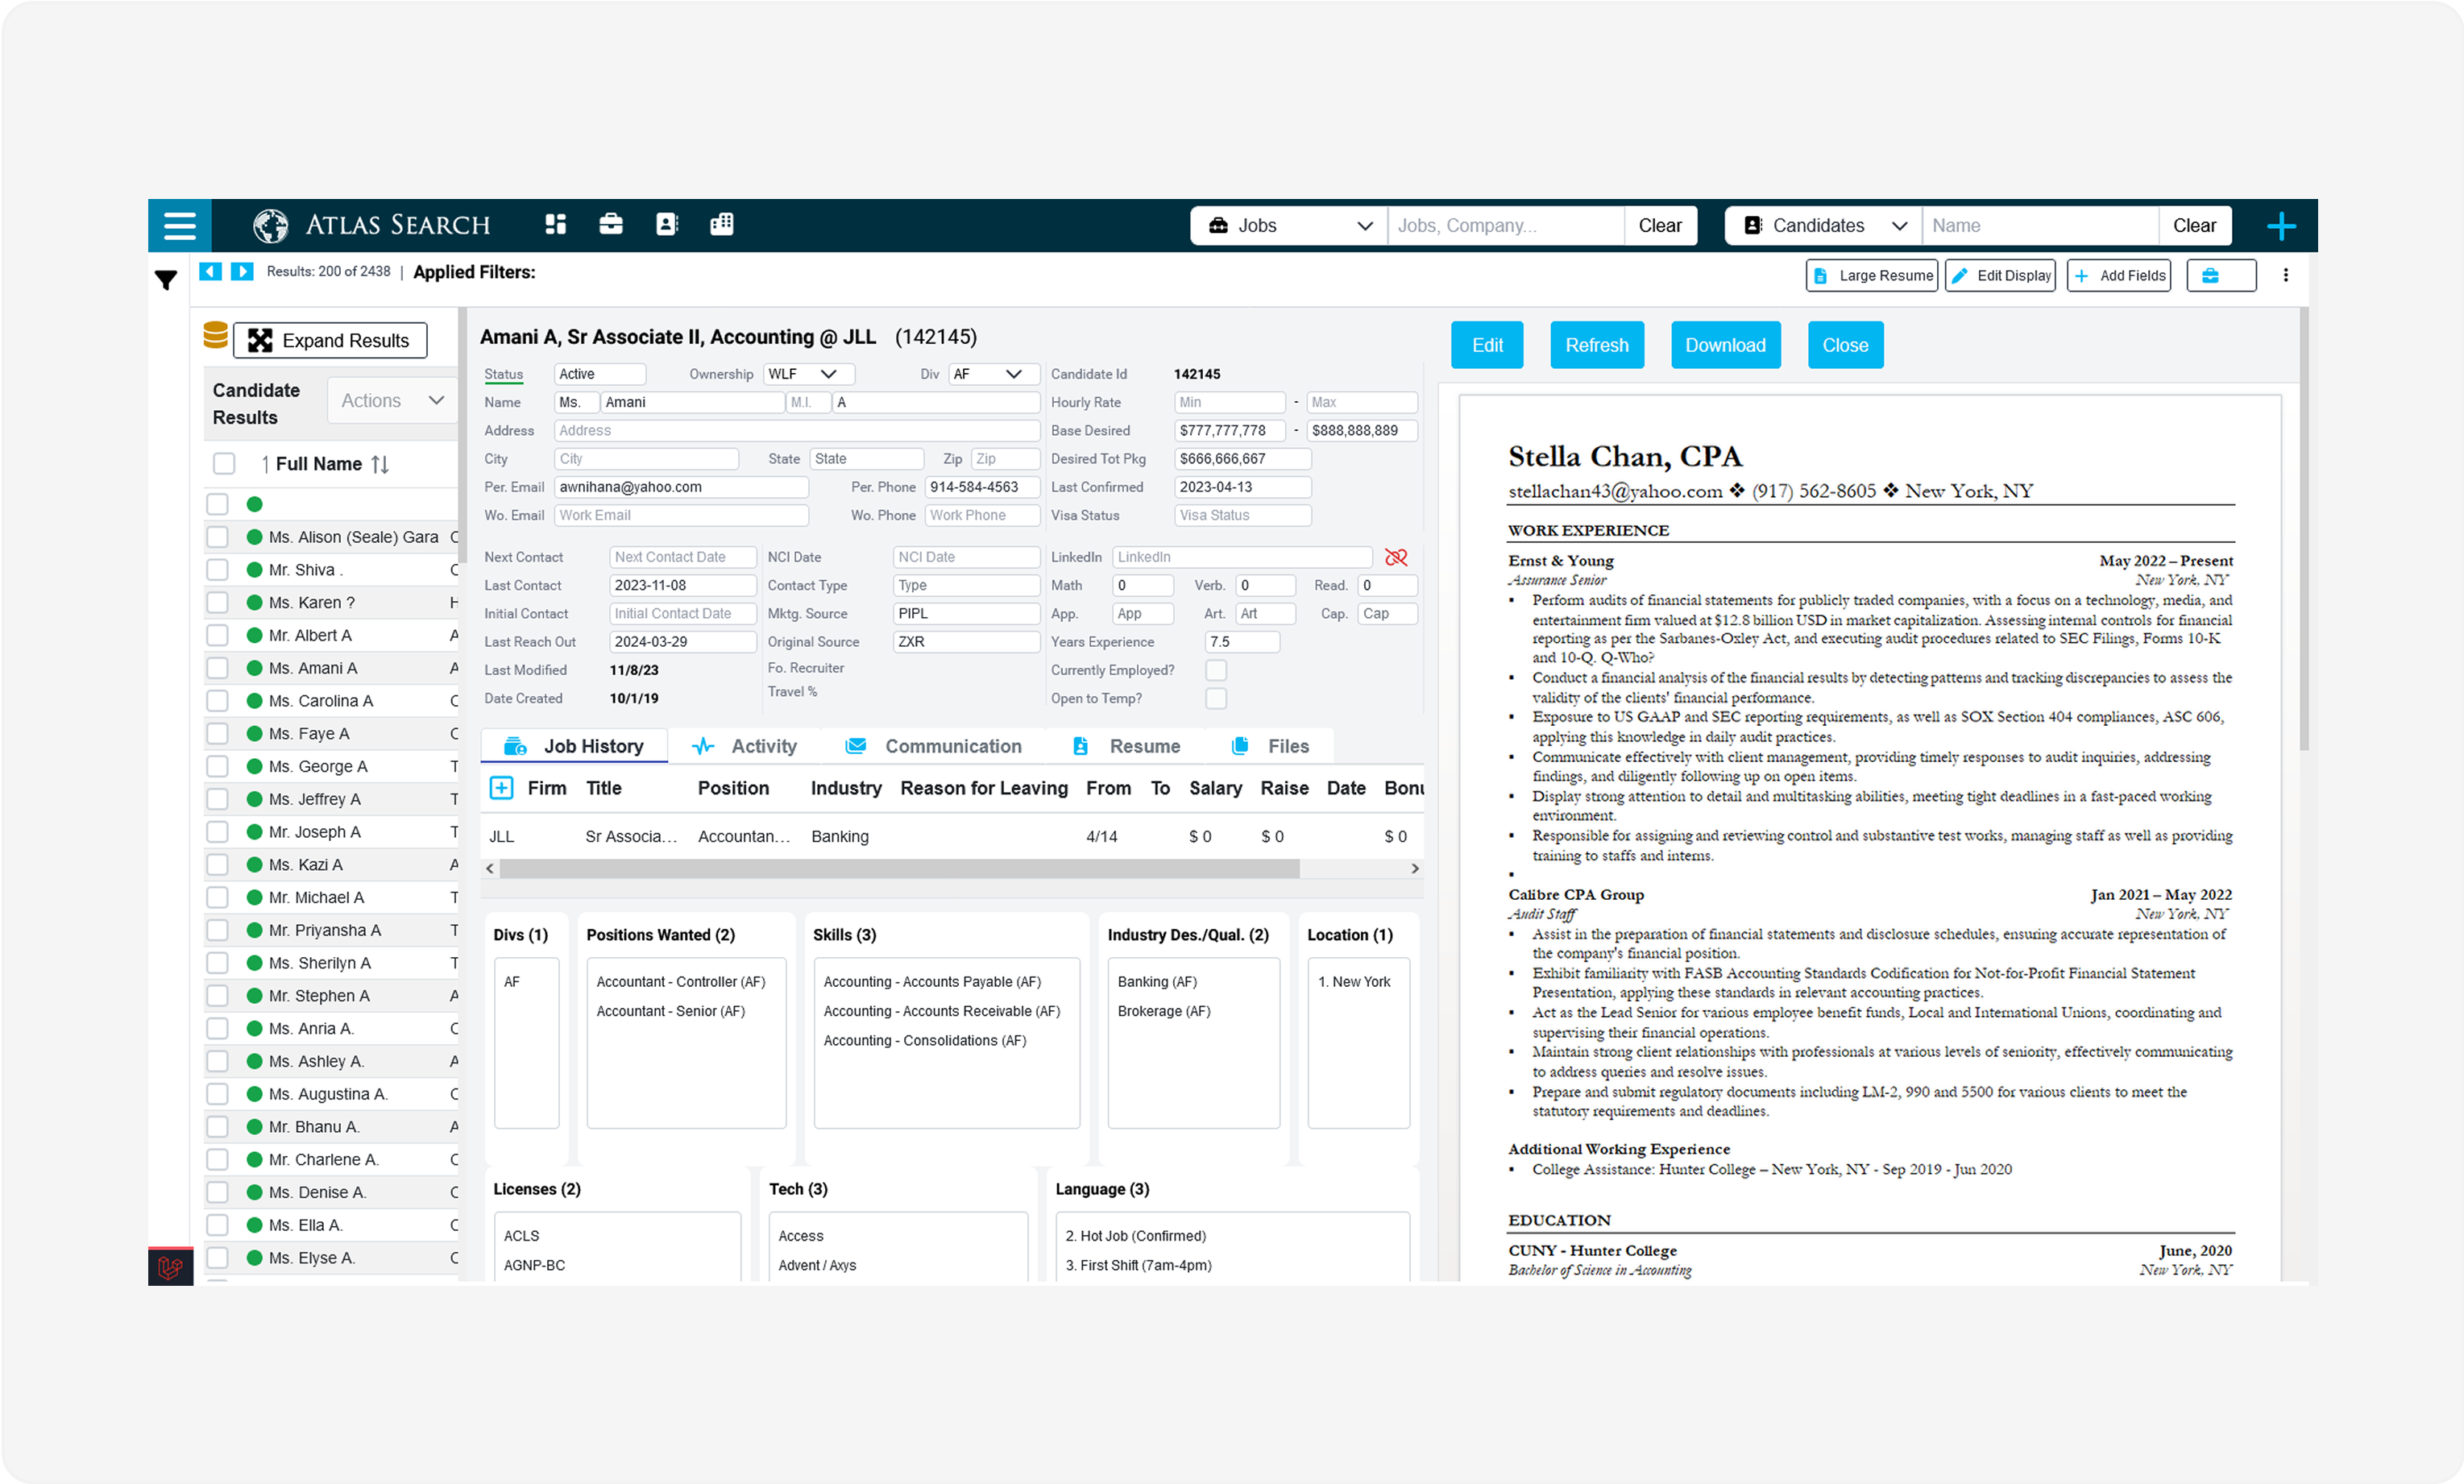Click the broken LinkedIn link icon
Image resolution: width=2464 pixels, height=1484 pixels.
1396,557
